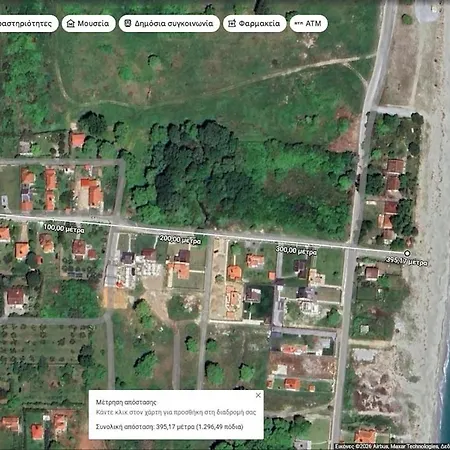Click the 100,00 μέτρα distance marker

point(64,228)
